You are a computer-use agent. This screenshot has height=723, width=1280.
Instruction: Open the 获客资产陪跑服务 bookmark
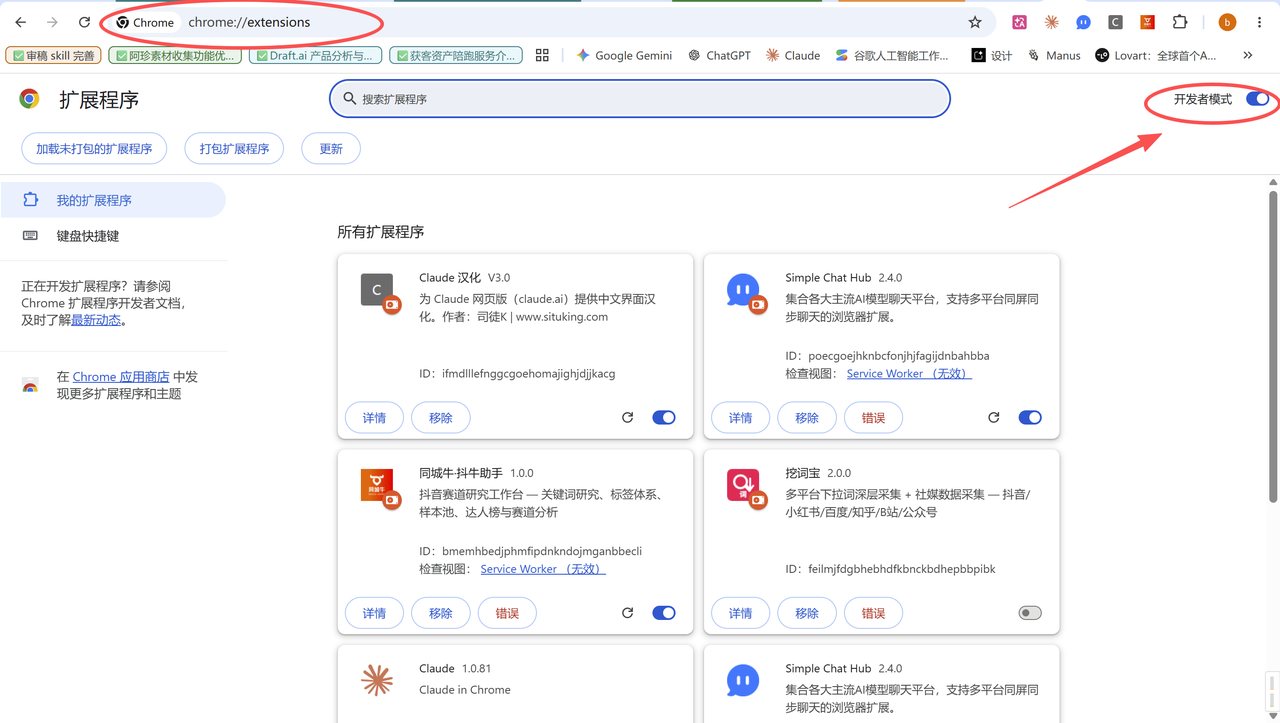(456, 55)
